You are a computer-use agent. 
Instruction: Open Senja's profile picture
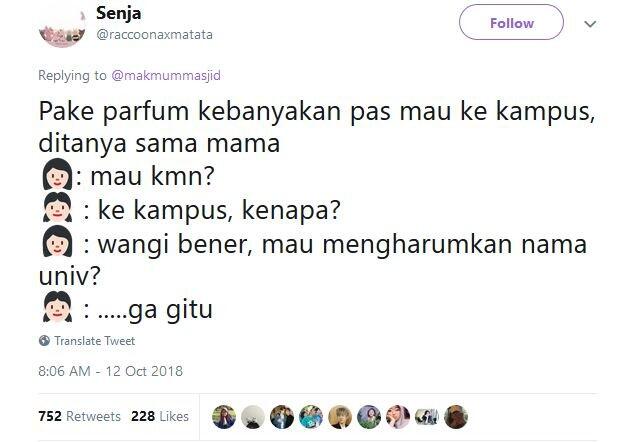(63, 28)
